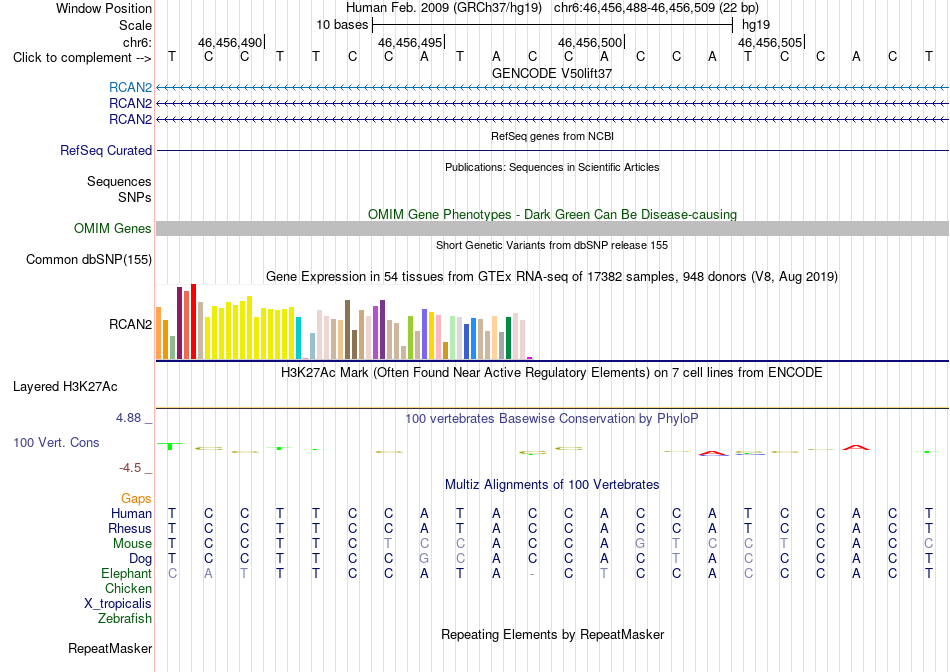950x672 pixels.
Task: Click 'Short Genetic Variants from dbSNP release 155'
Action: (x=552, y=245)
